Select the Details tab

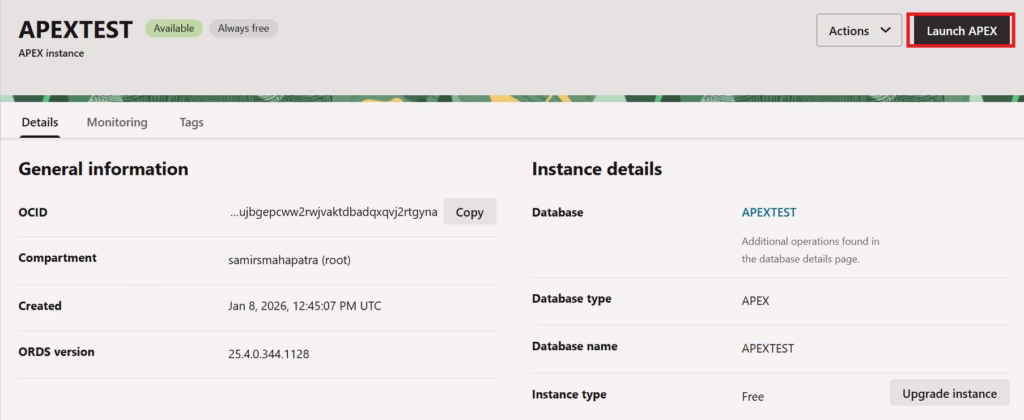click(x=40, y=122)
